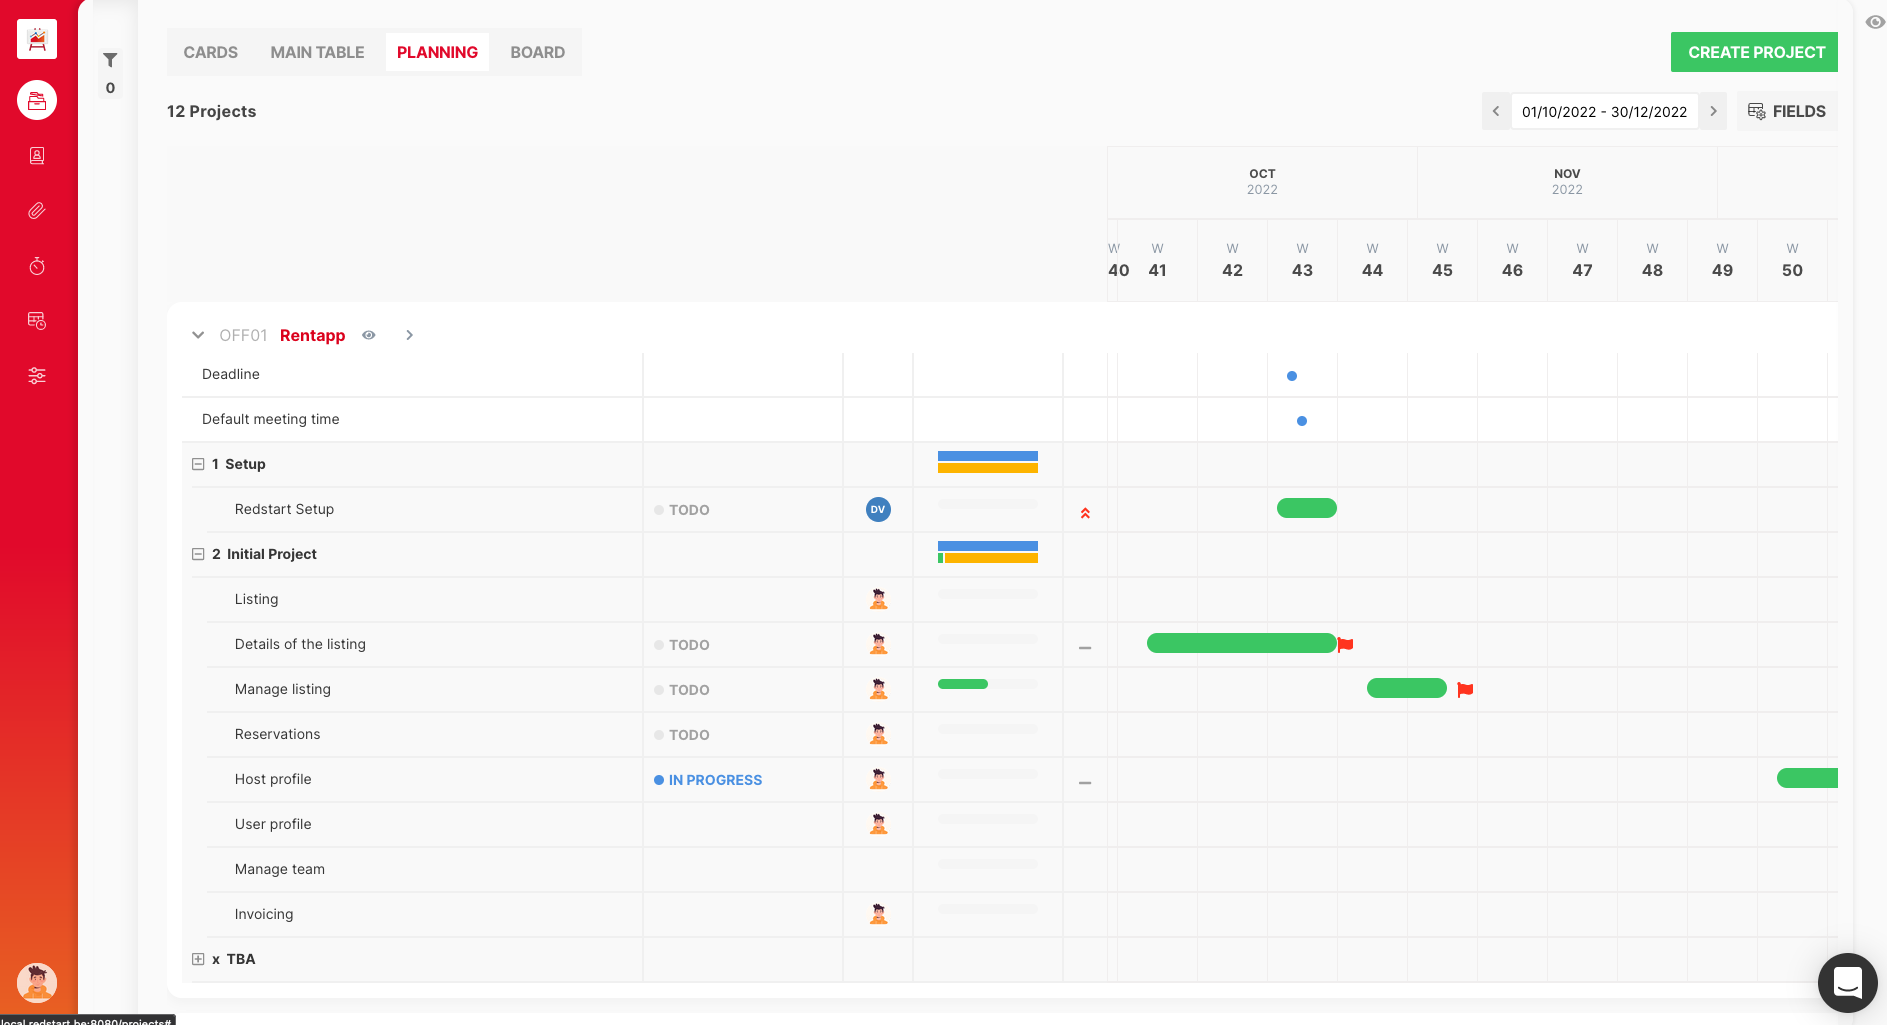This screenshot has width=1887, height=1025.
Task: Collapse the Initial Project group
Action: coord(198,554)
